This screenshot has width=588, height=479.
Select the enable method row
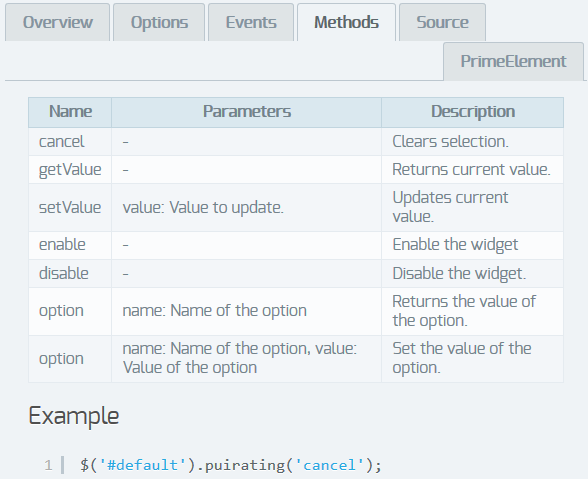point(296,245)
